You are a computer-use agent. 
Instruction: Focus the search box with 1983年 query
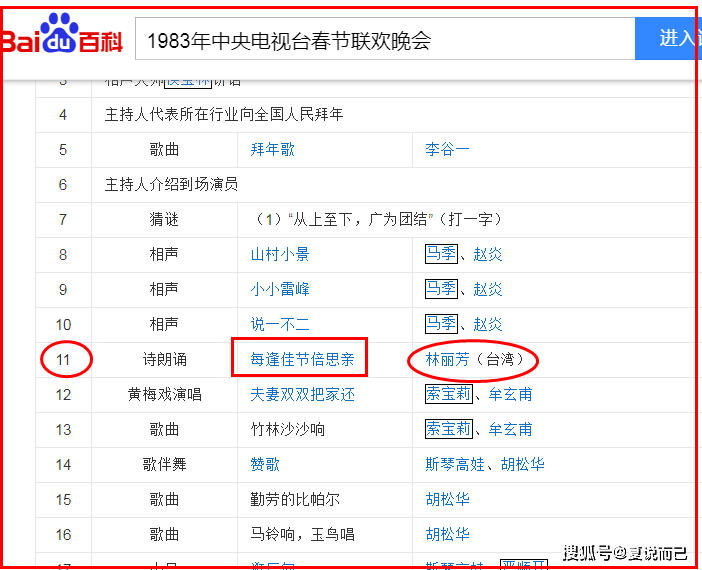point(385,39)
